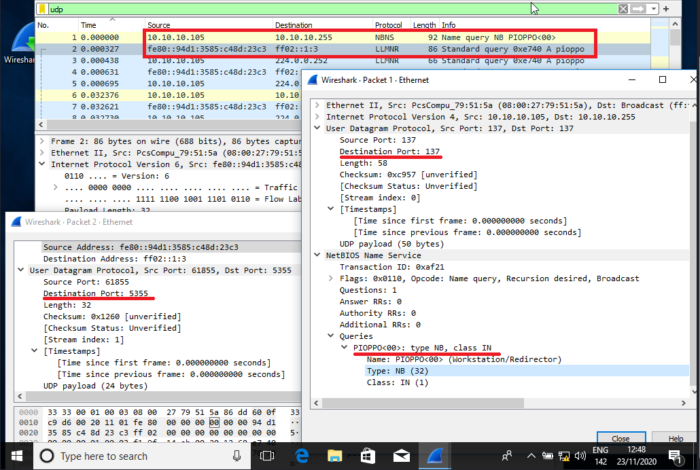The image size is (700, 470).
Task: Clear the udp display filter
Action: point(623,9)
